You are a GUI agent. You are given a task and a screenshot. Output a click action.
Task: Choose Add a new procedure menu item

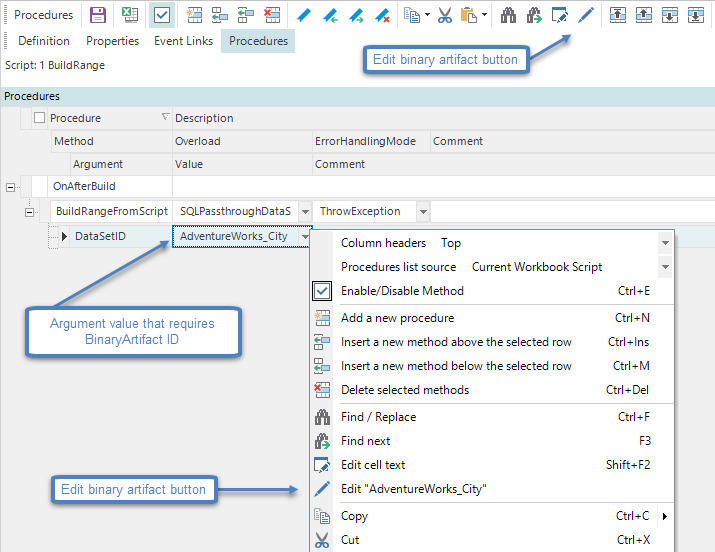coord(492,318)
